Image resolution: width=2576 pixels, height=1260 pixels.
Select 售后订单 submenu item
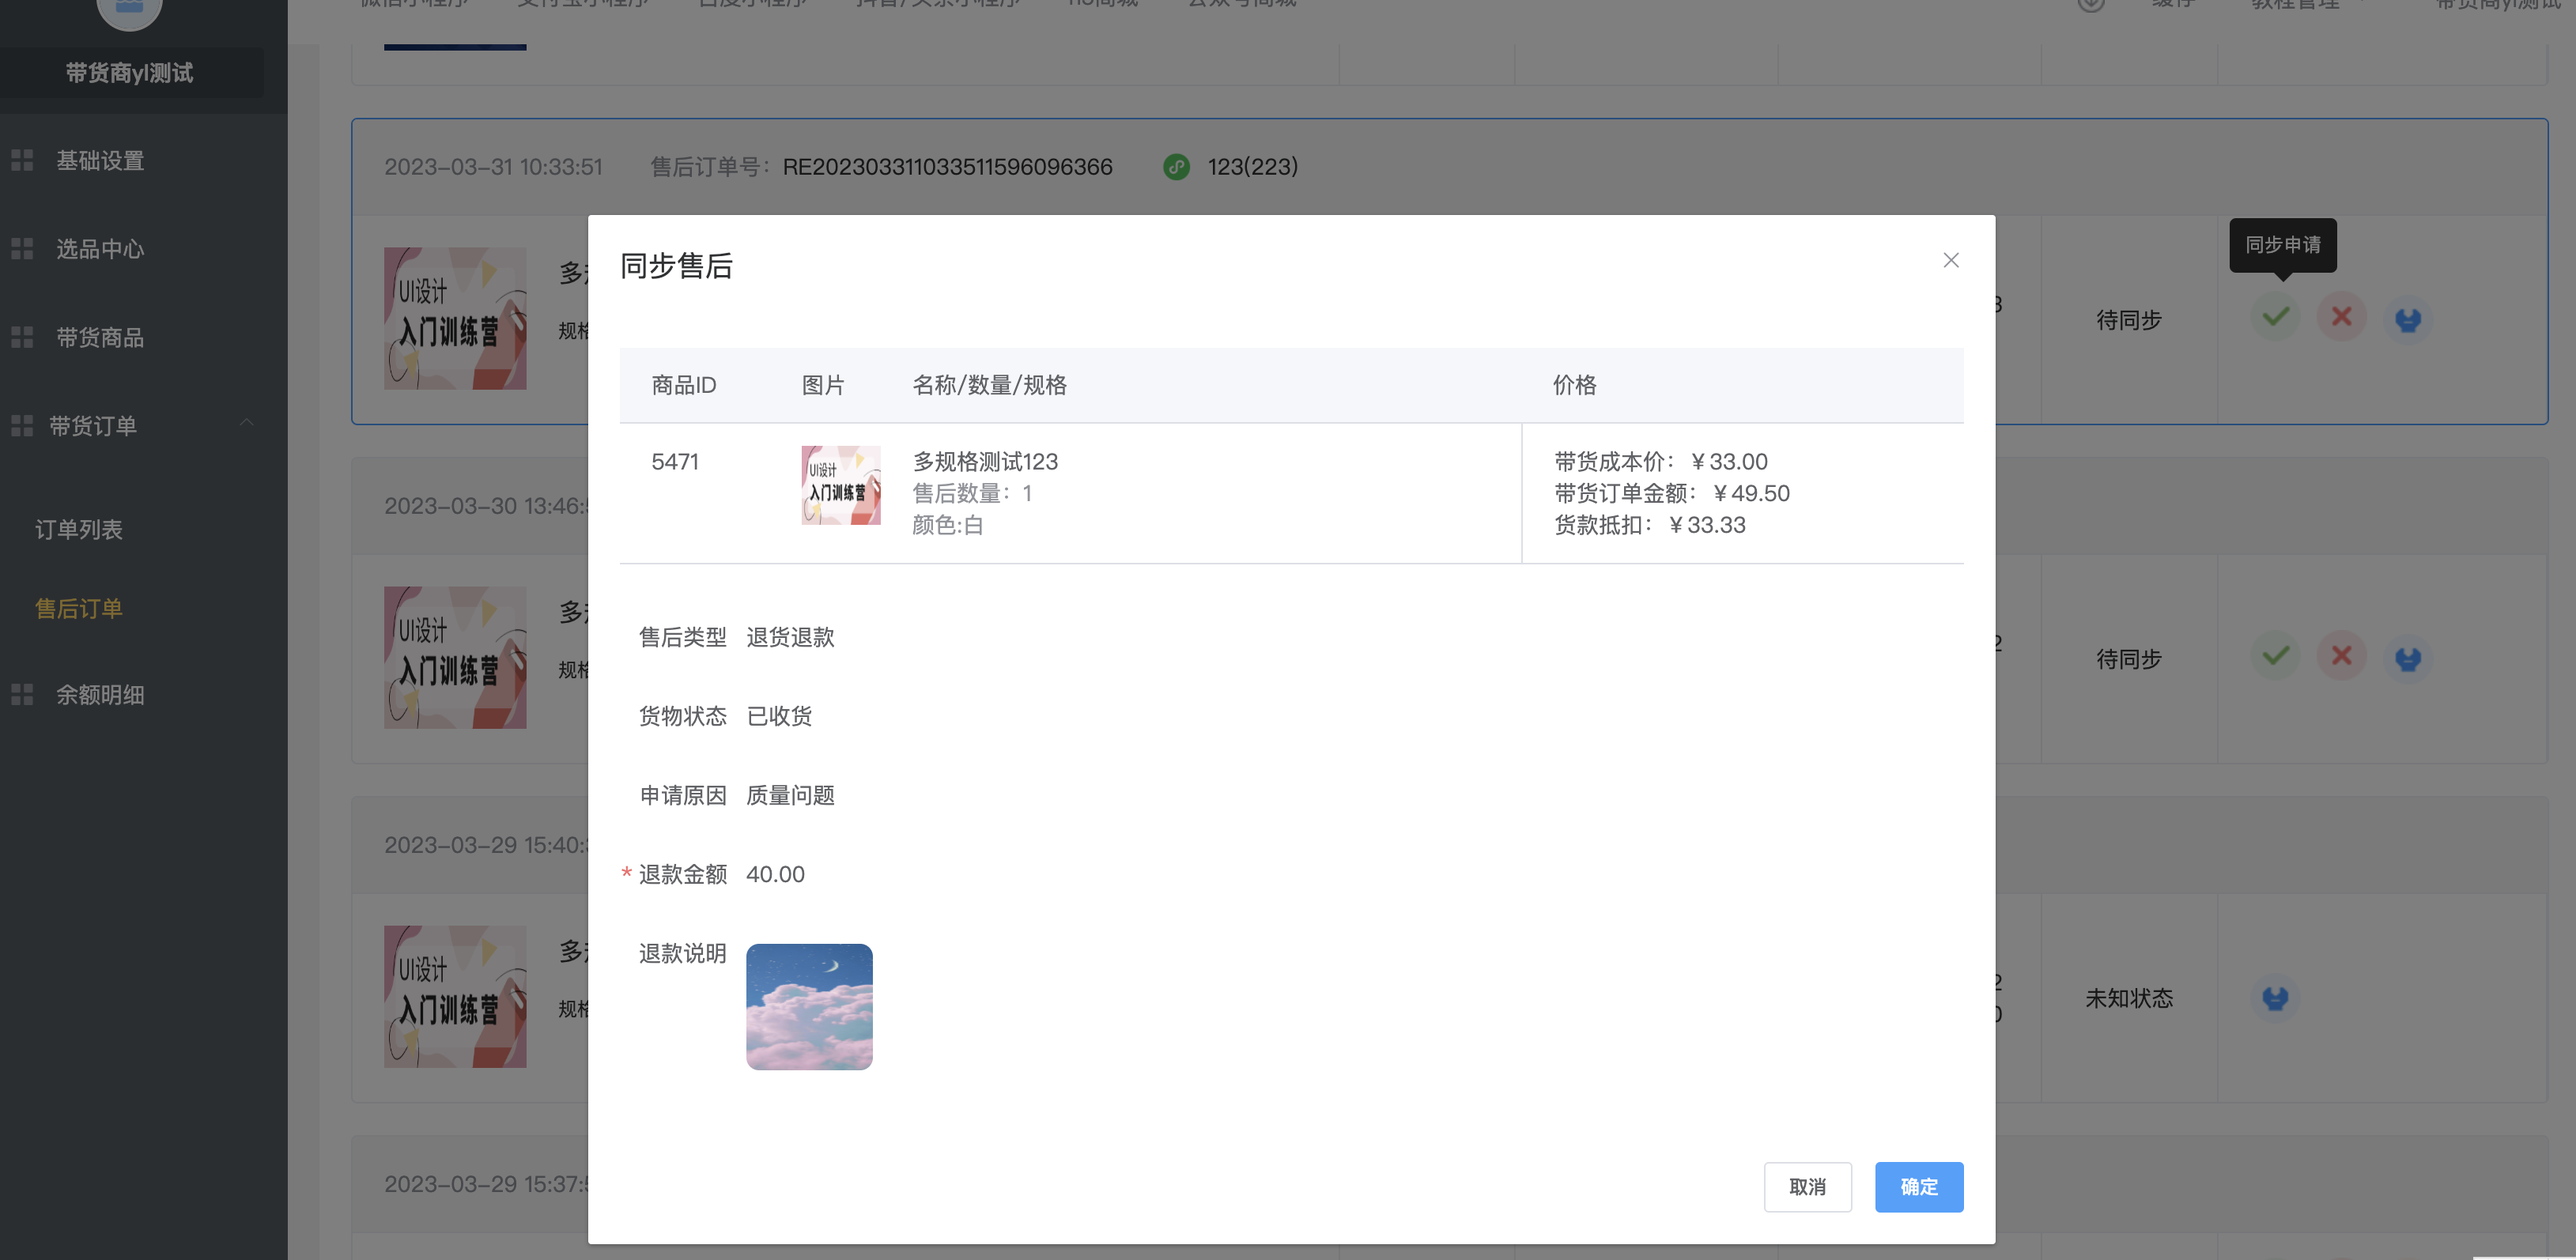[79, 608]
